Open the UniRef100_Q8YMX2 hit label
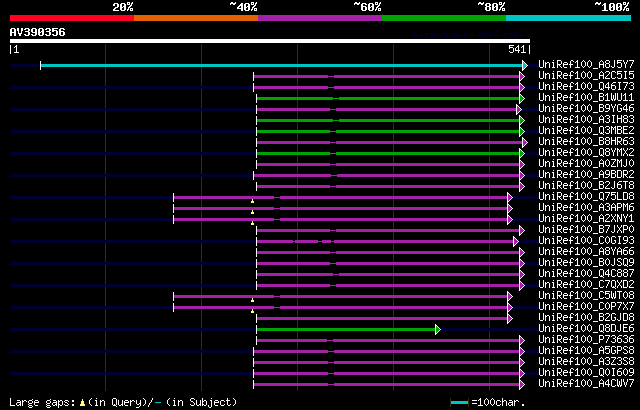Screen dimensions: 640x410 tap(587, 153)
